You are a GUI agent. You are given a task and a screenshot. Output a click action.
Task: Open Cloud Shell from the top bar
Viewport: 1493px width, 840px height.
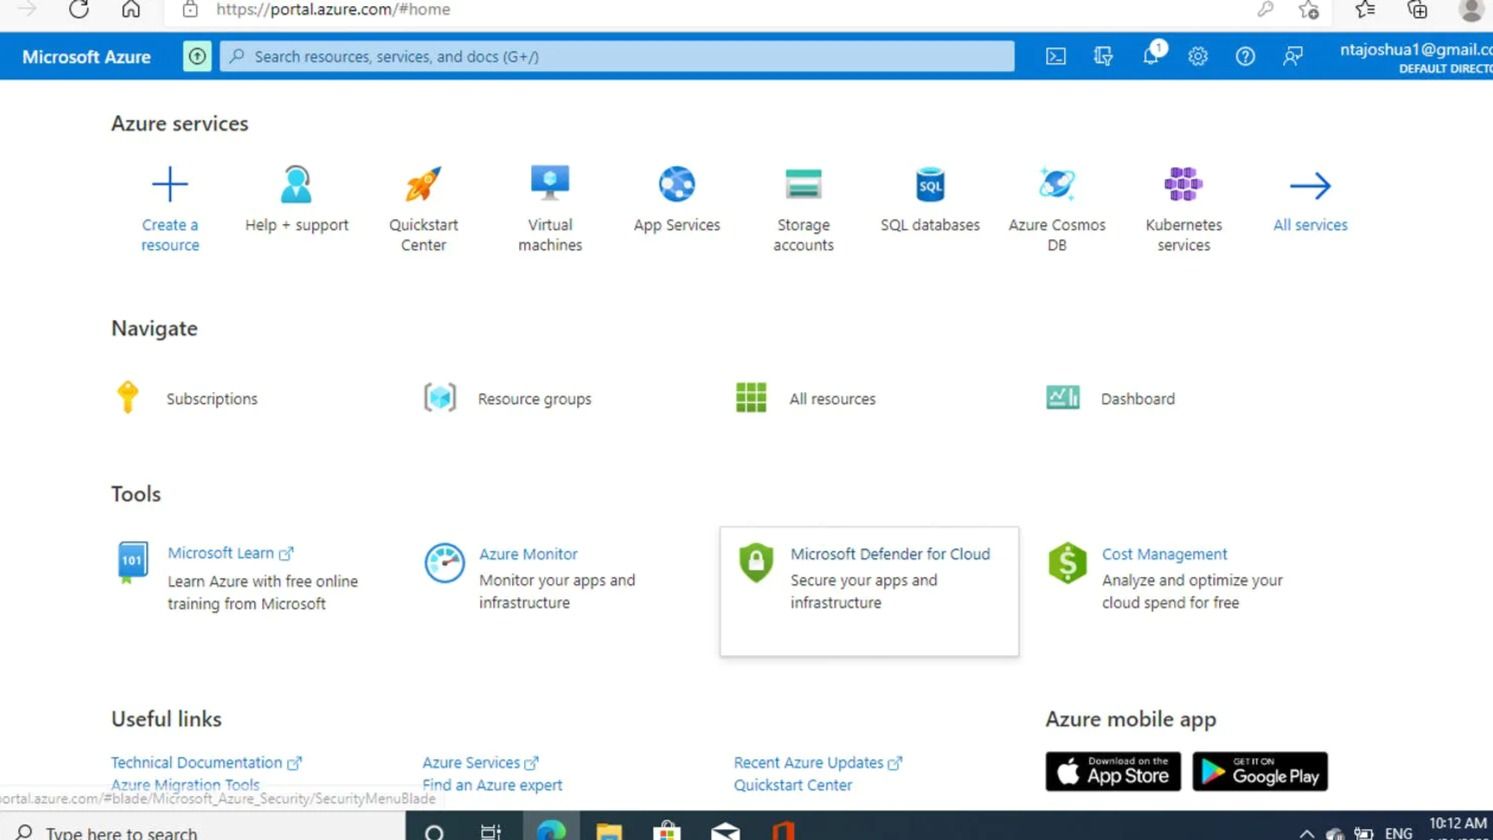[x=1055, y=57]
